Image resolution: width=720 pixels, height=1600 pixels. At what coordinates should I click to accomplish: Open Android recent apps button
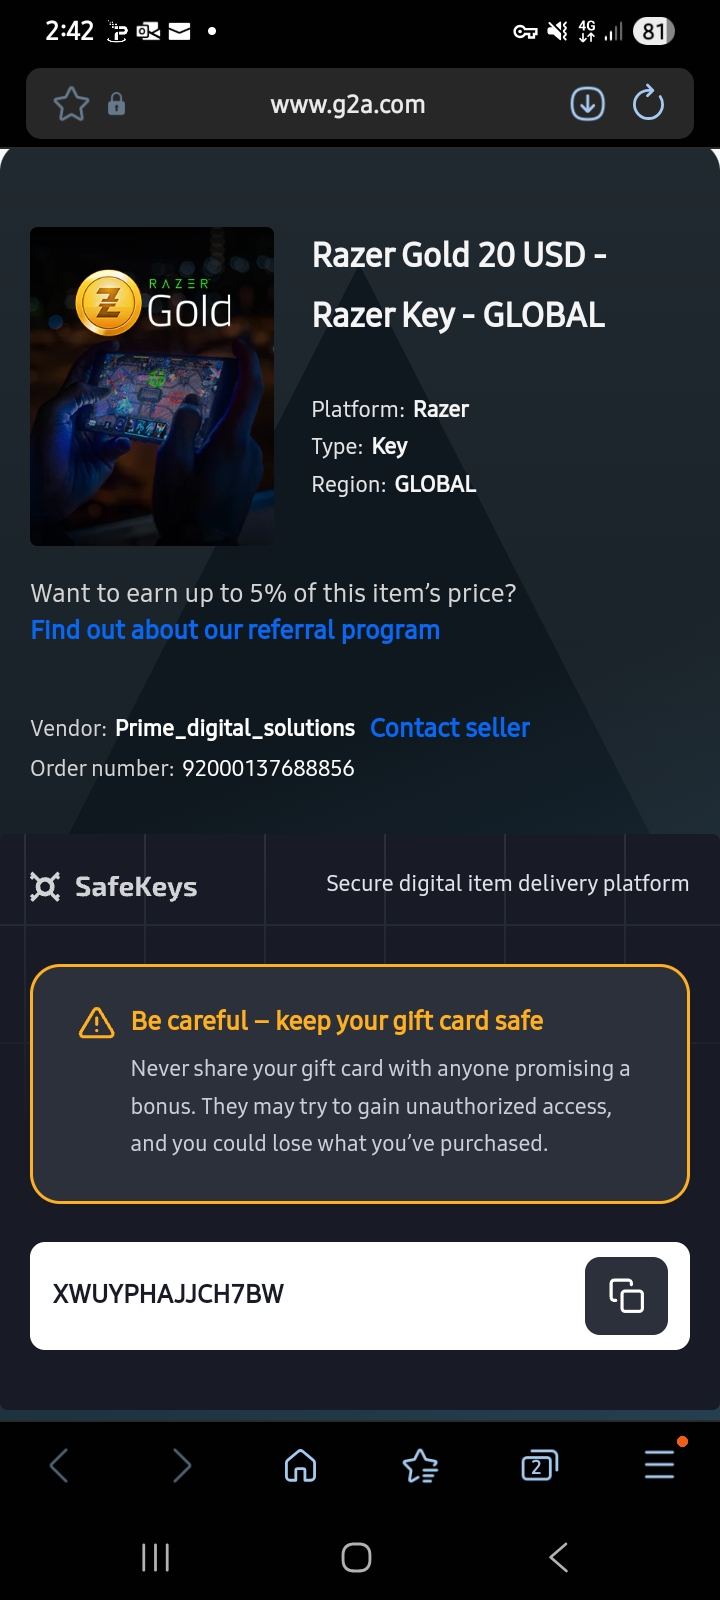[155, 1557]
